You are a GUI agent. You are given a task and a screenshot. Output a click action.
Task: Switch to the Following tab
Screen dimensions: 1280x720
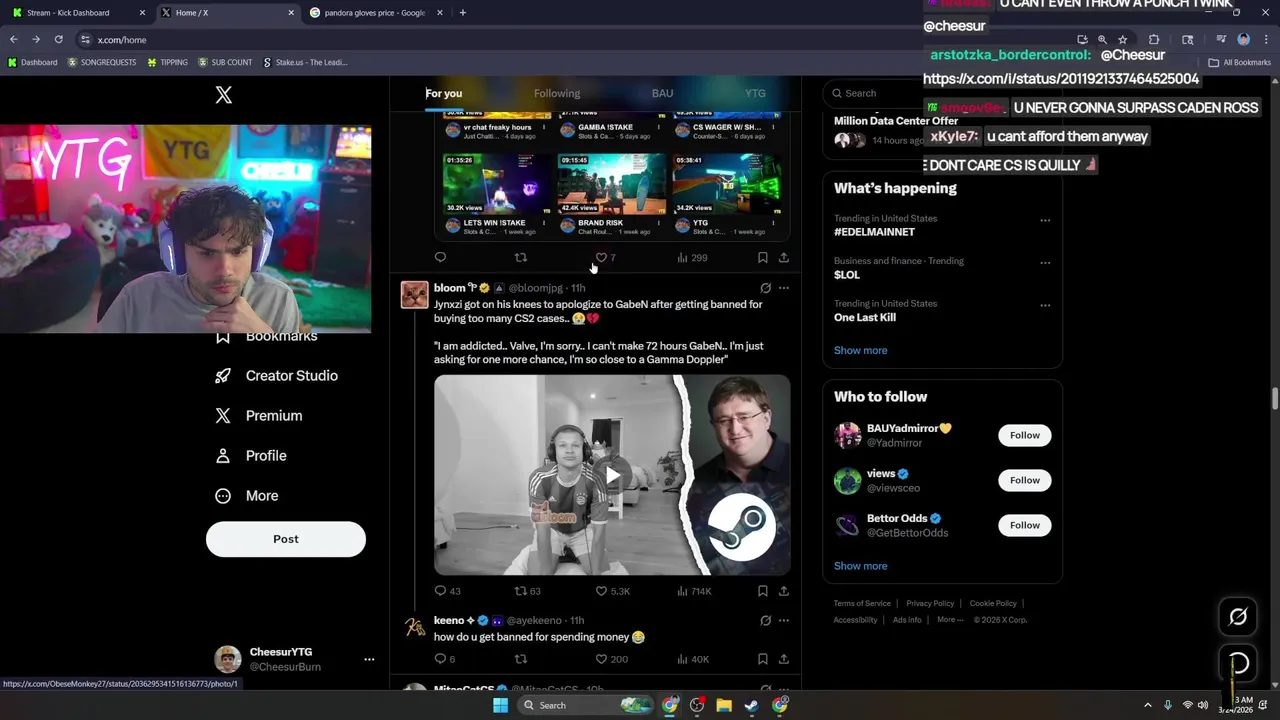[x=557, y=93]
